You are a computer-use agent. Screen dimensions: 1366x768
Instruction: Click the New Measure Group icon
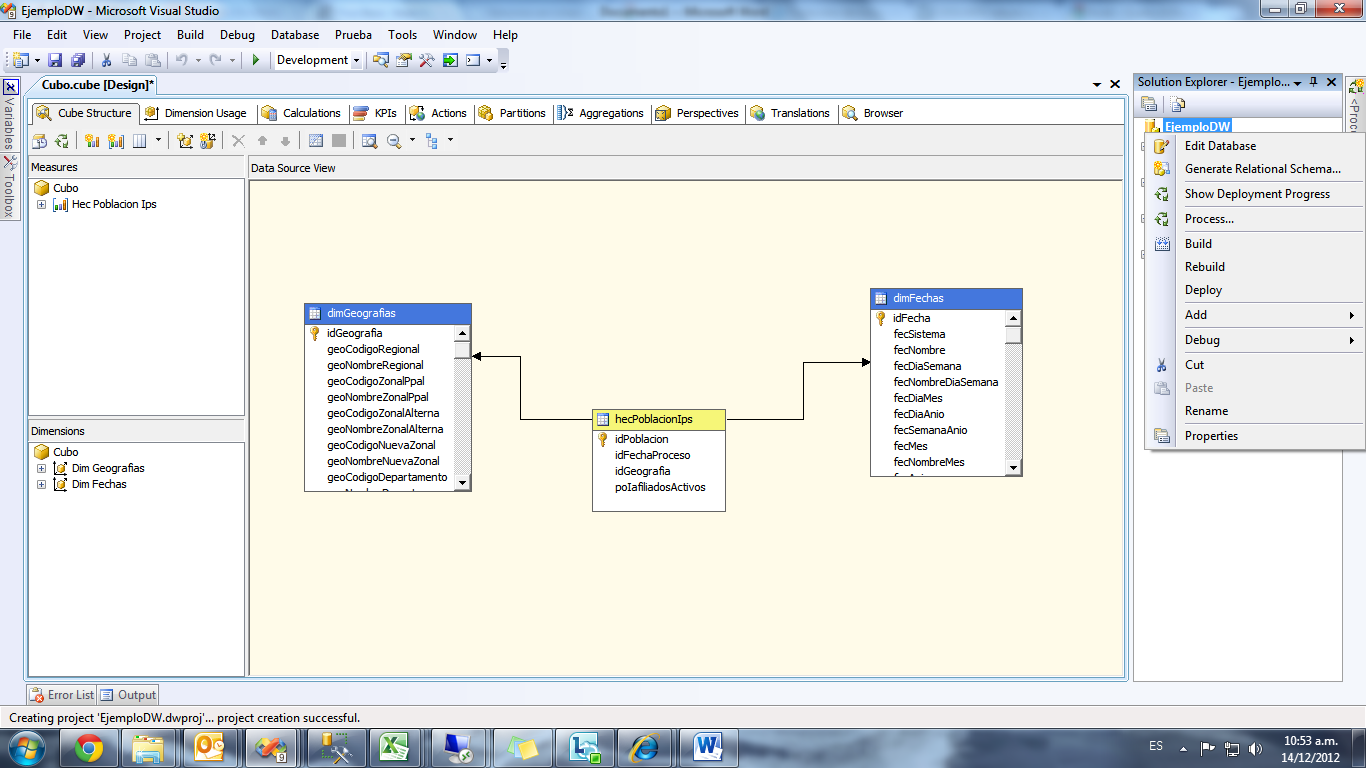pos(117,140)
